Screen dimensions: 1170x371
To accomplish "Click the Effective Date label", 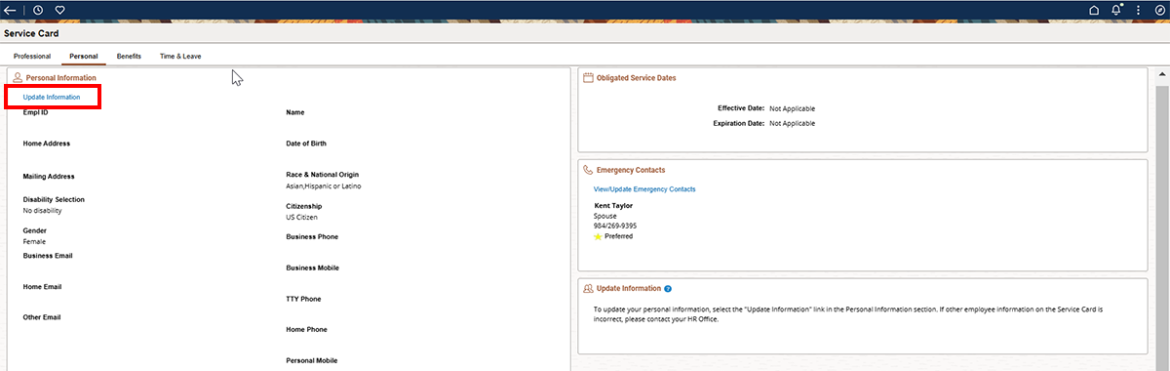I will coord(741,108).
